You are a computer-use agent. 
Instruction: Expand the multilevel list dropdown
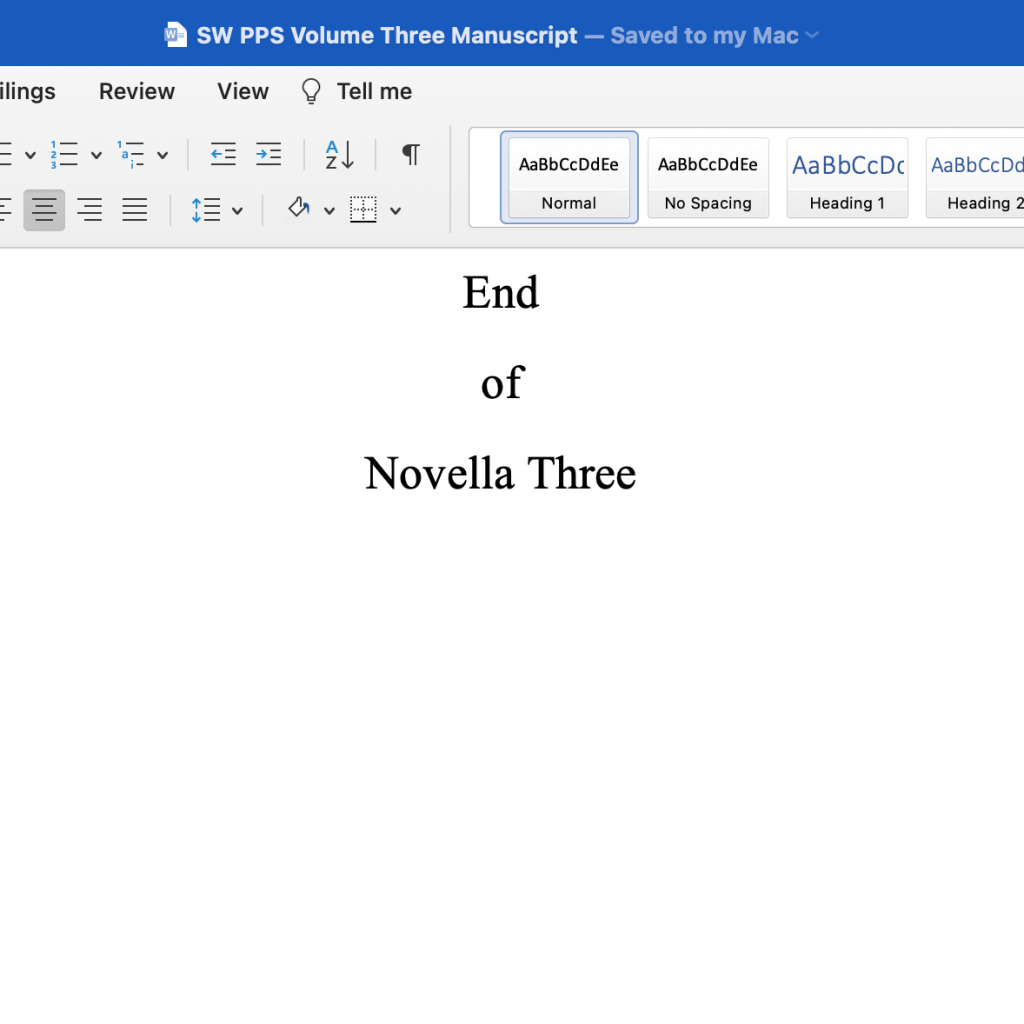pyautogui.click(x=163, y=154)
